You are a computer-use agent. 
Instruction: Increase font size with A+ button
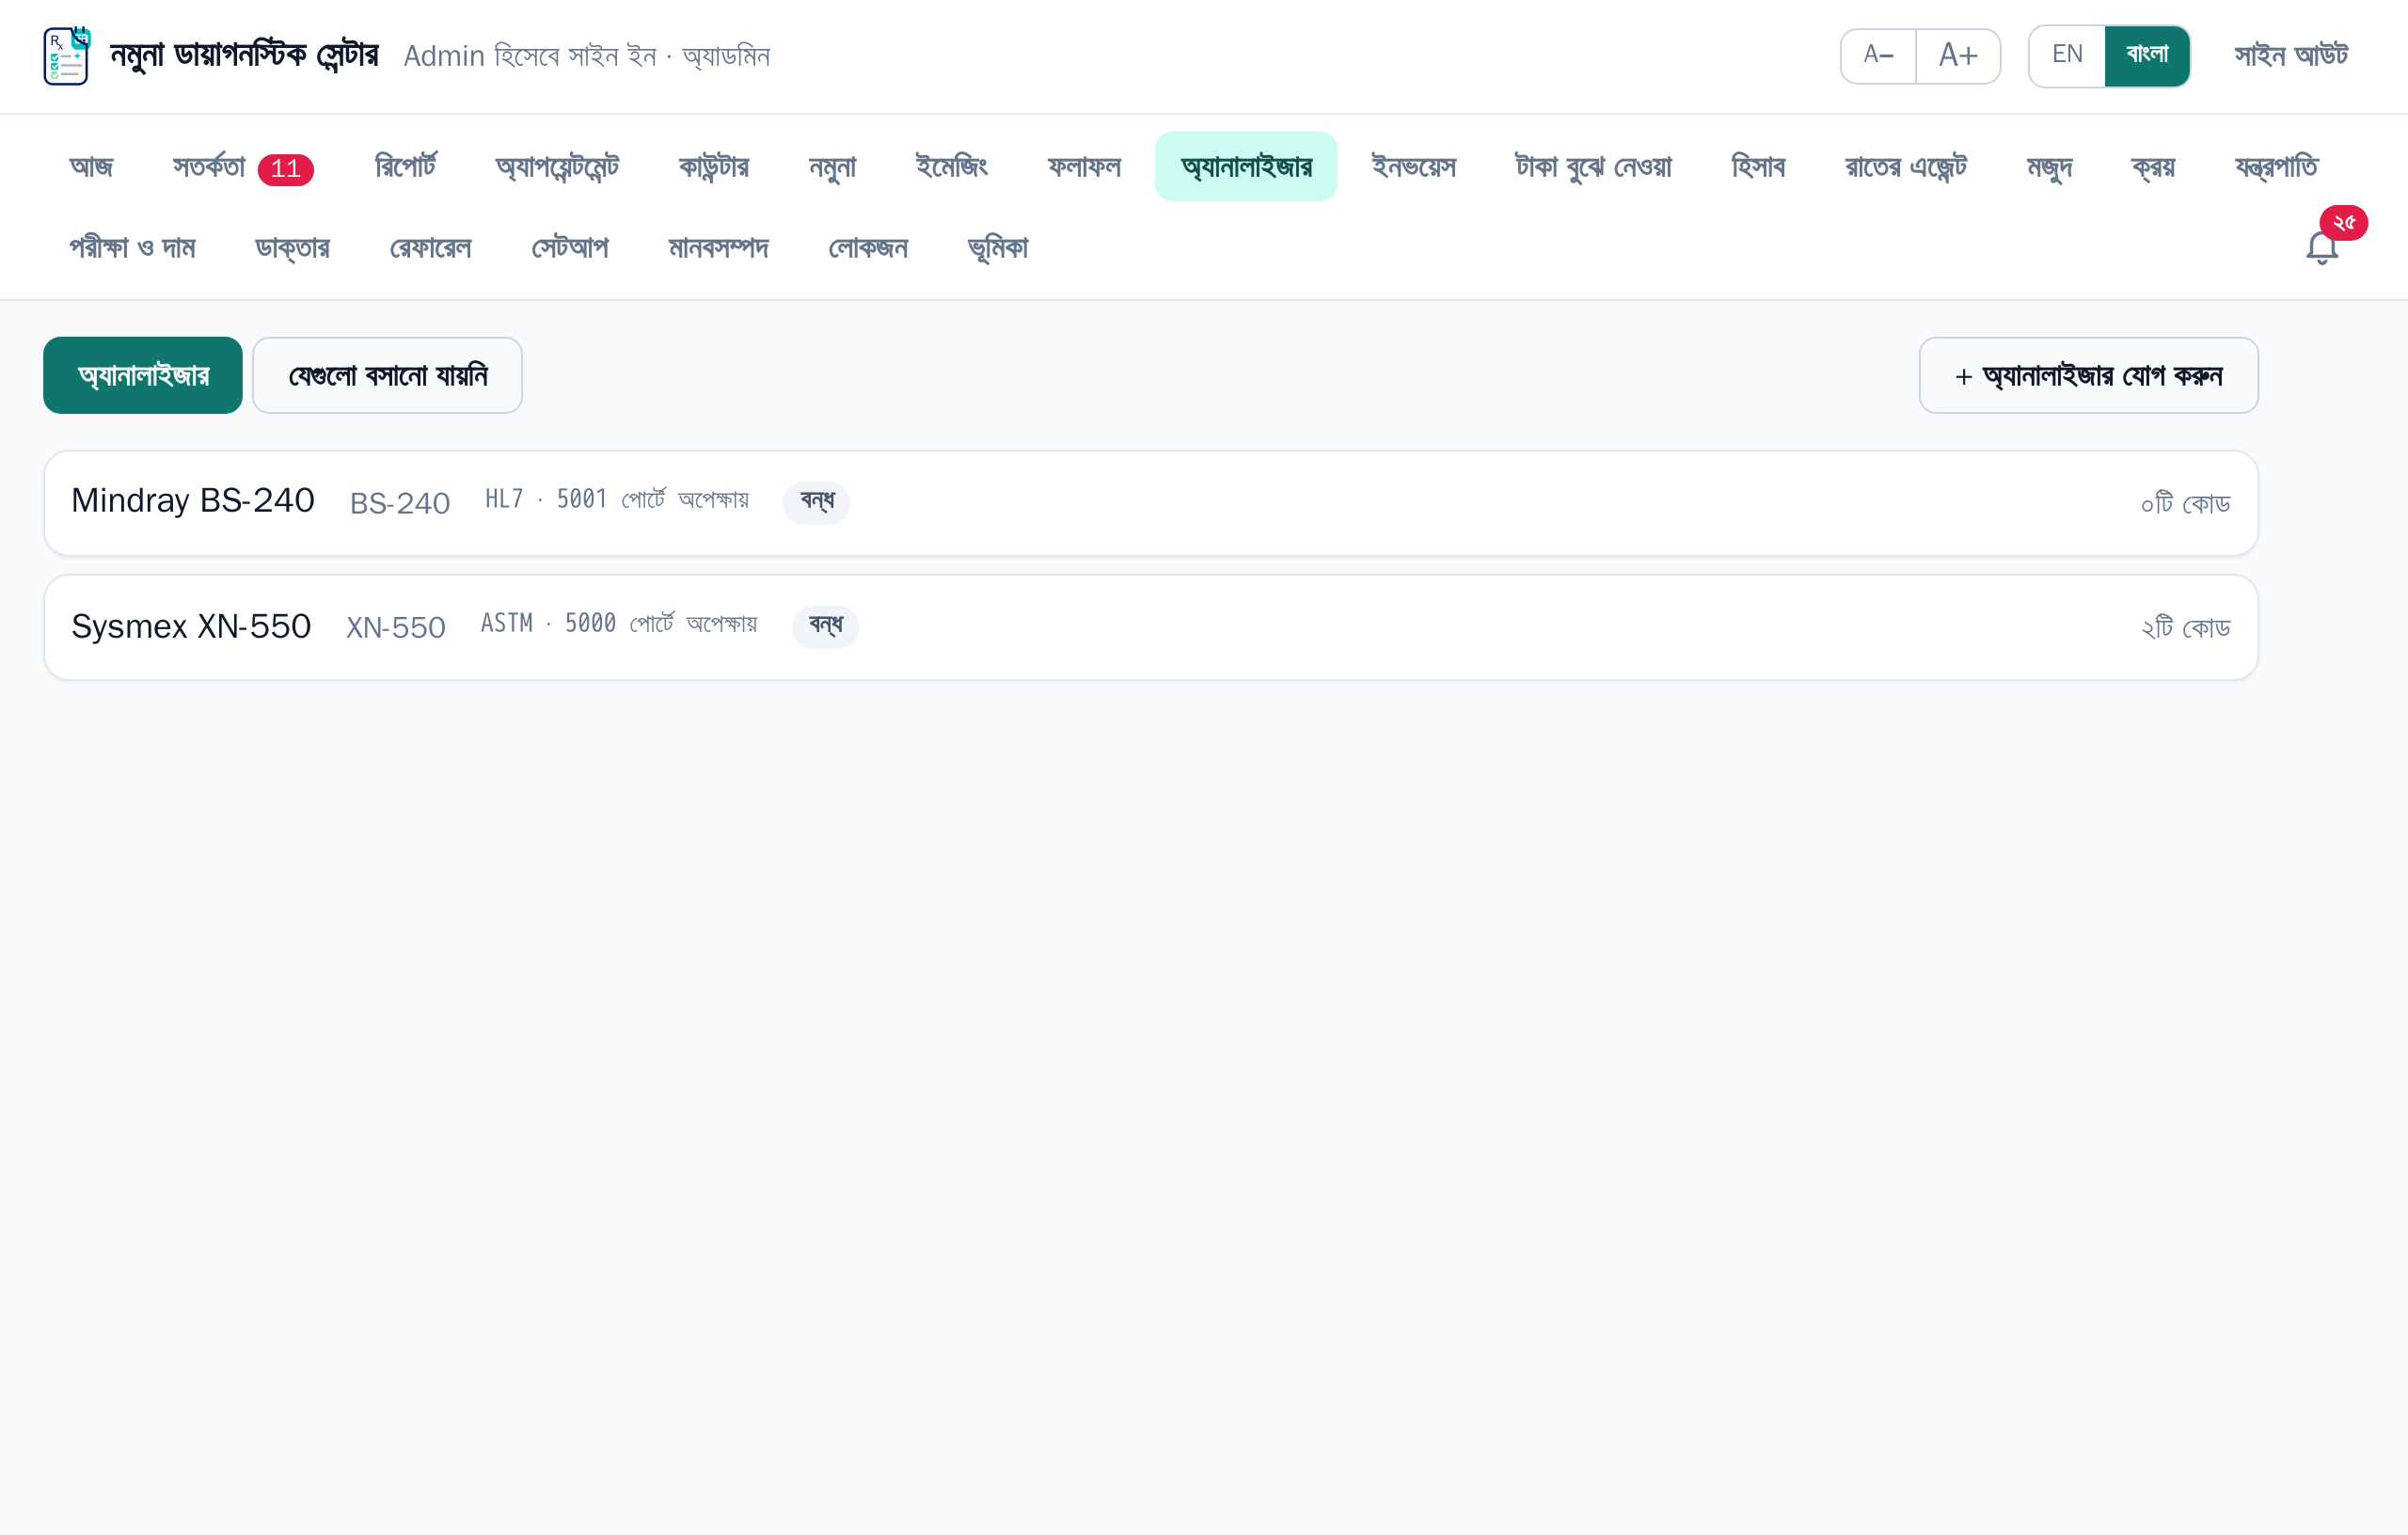[1958, 56]
